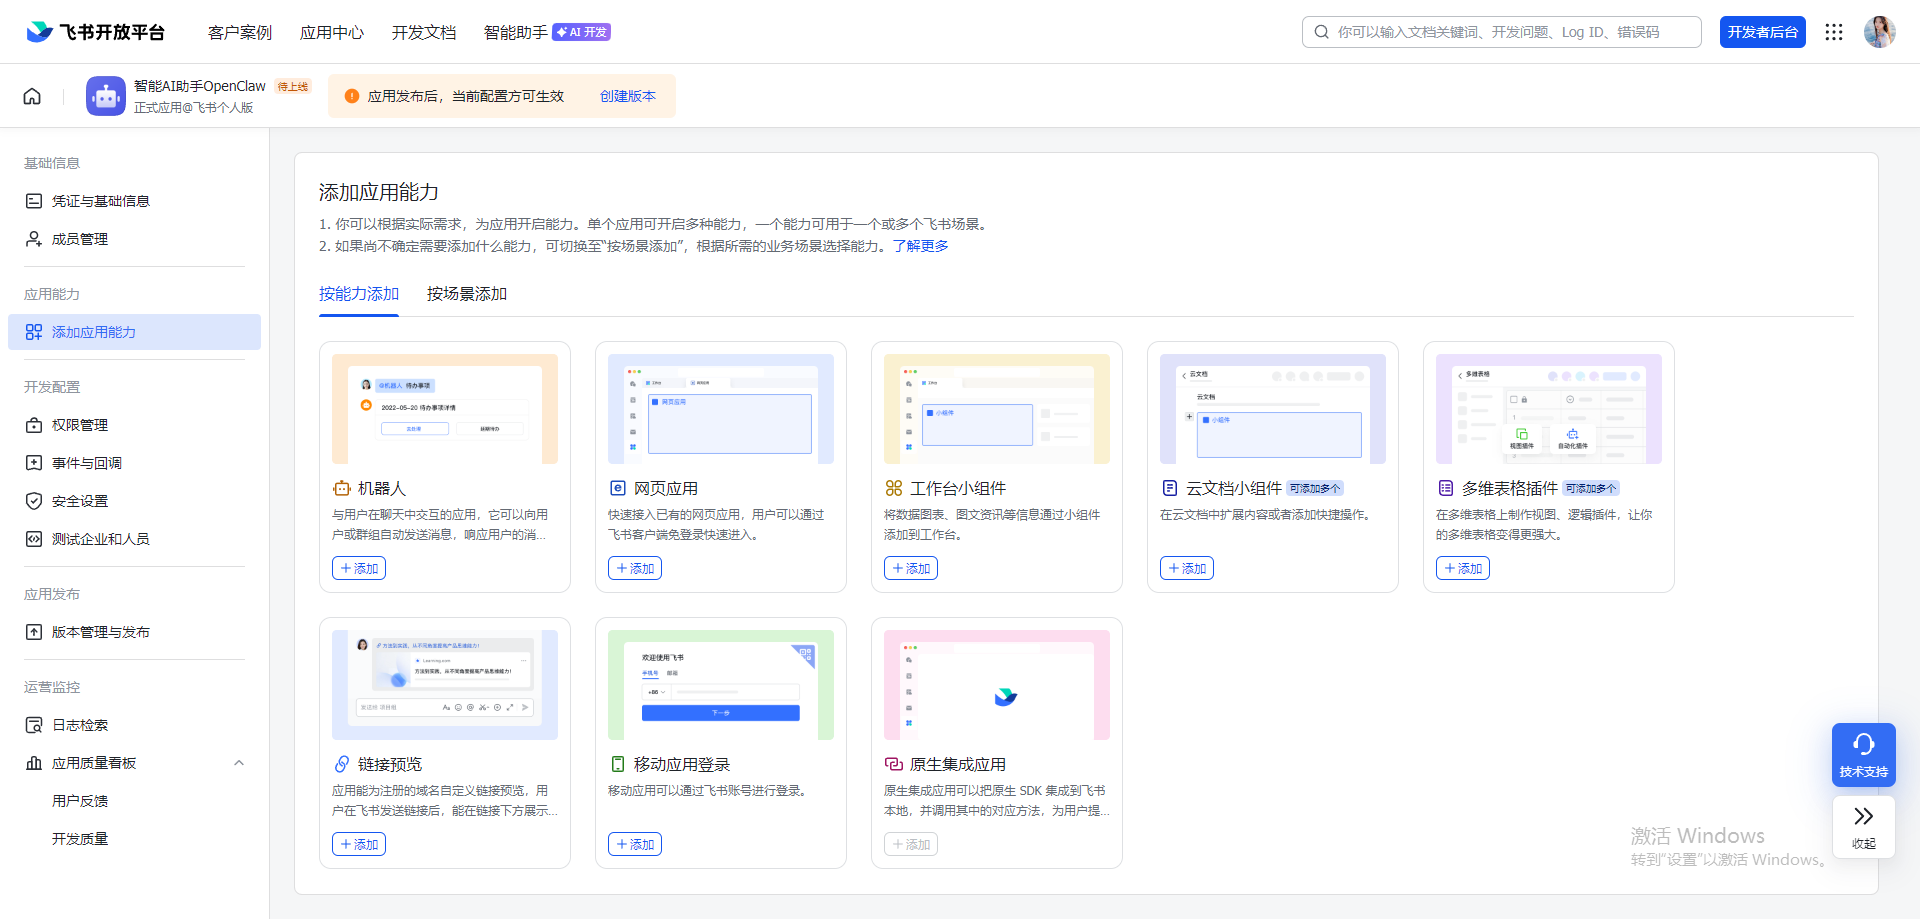
Task: Add the 云文档小组件 capability
Action: [x=1187, y=568]
